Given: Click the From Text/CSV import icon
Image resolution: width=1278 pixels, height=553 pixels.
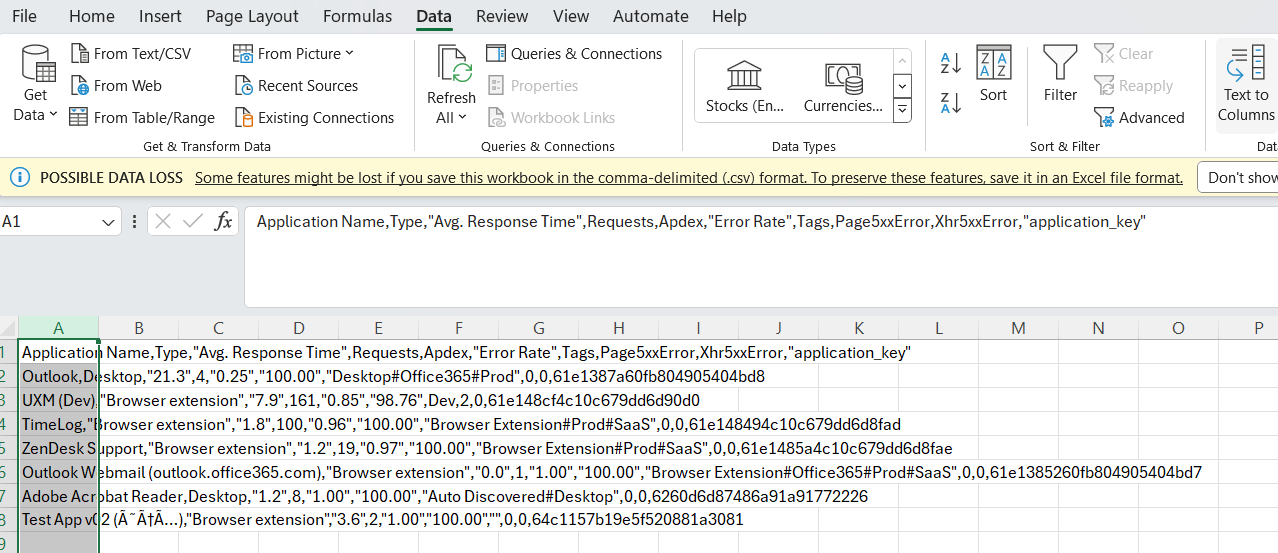Looking at the screenshot, I should pyautogui.click(x=79, y=54).
